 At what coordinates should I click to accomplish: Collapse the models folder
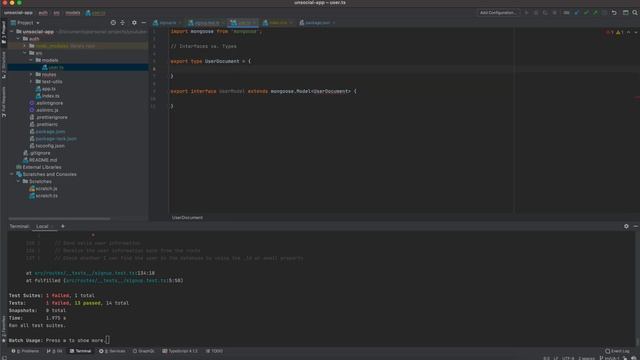pyautogui.click(x=31, y=60)
